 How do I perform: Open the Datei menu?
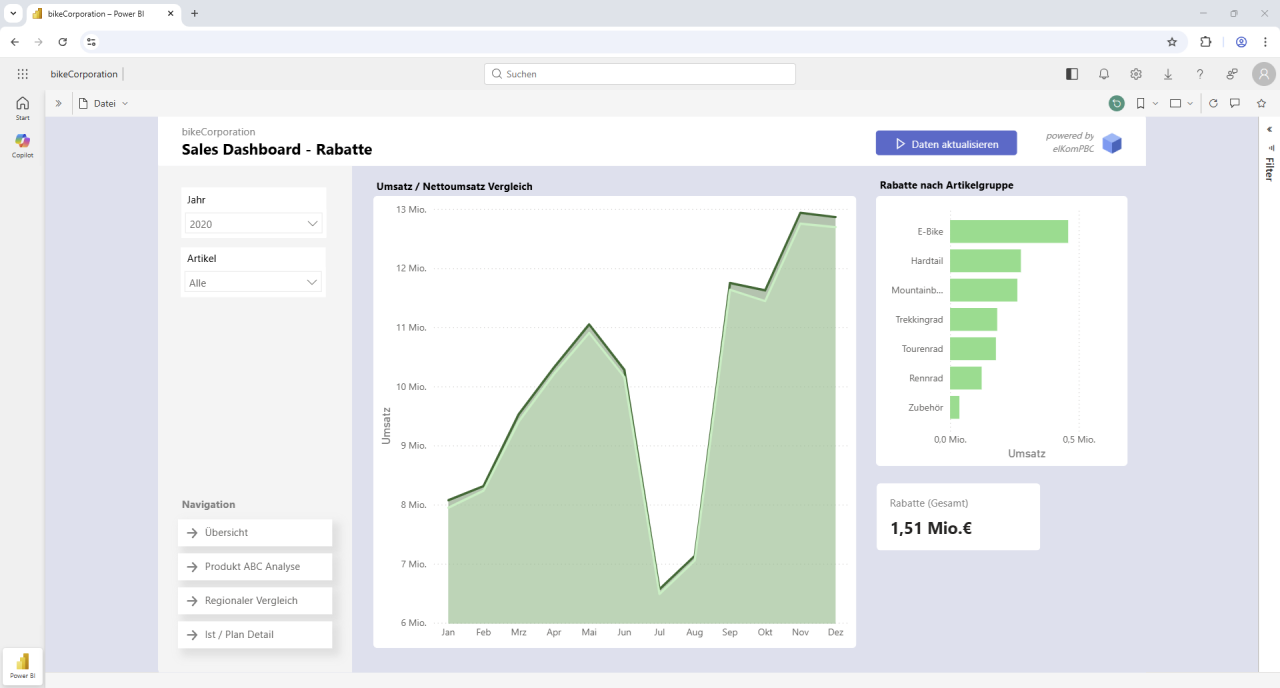pos(103,103)
